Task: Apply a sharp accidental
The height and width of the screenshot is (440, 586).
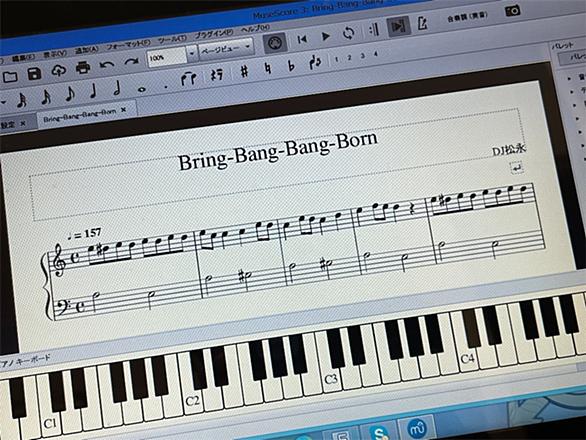Action: (x=244, y=71)
